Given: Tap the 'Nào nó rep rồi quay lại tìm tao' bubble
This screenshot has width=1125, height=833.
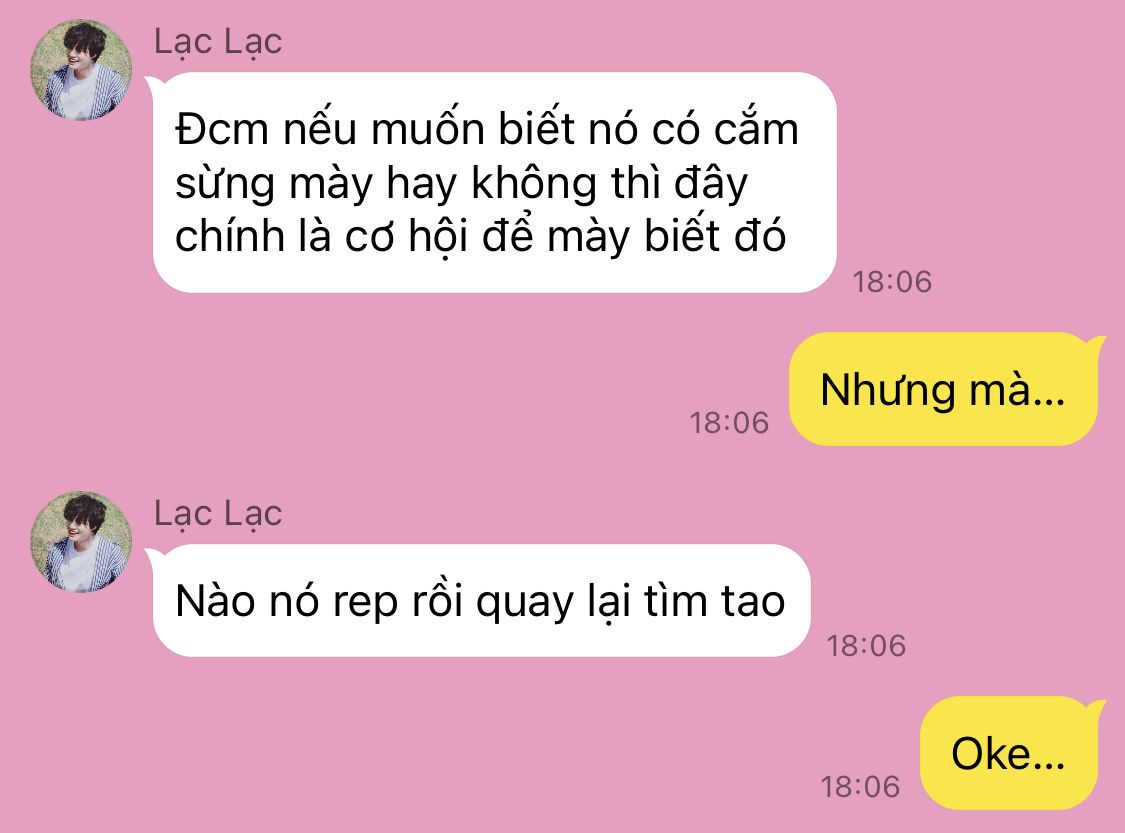Looking at the screenshot, I should pos(481,601).
